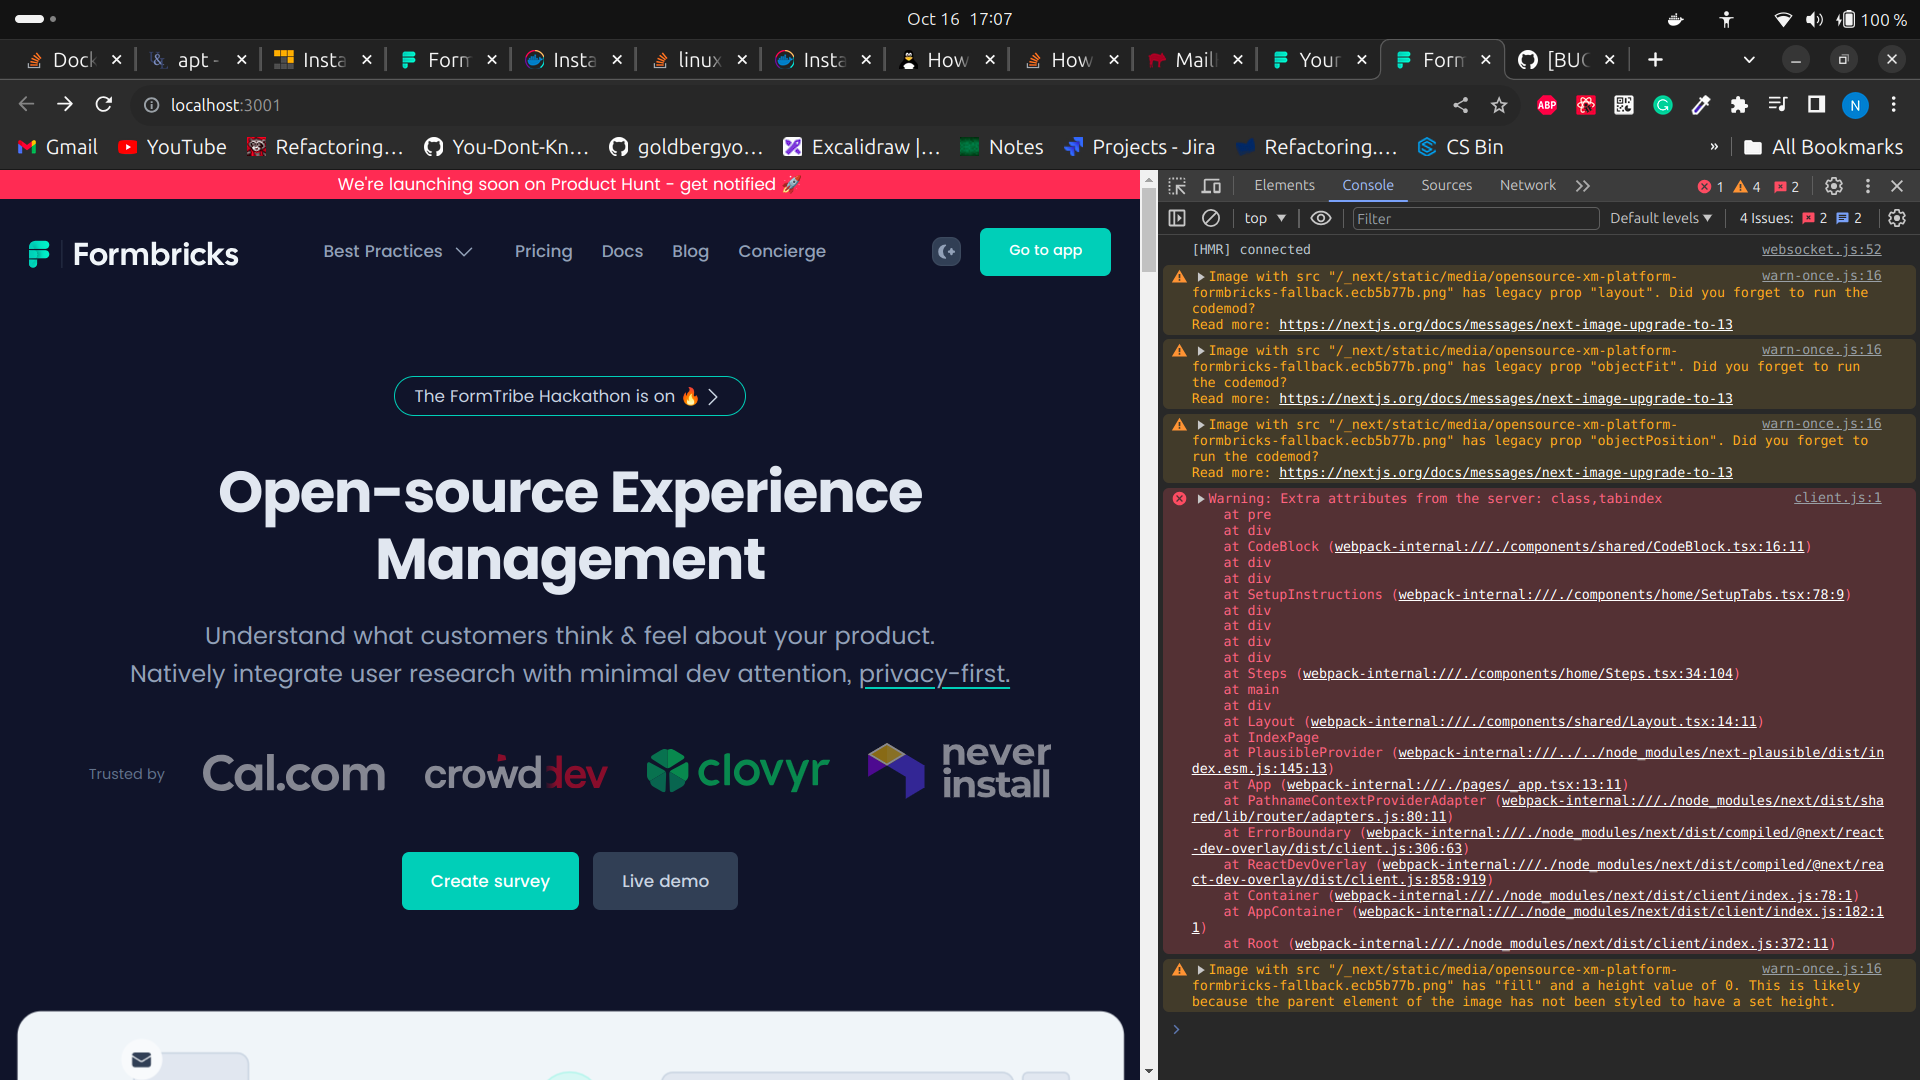
Task: Open the Default levels dropdown
Action: [1661, 218]
